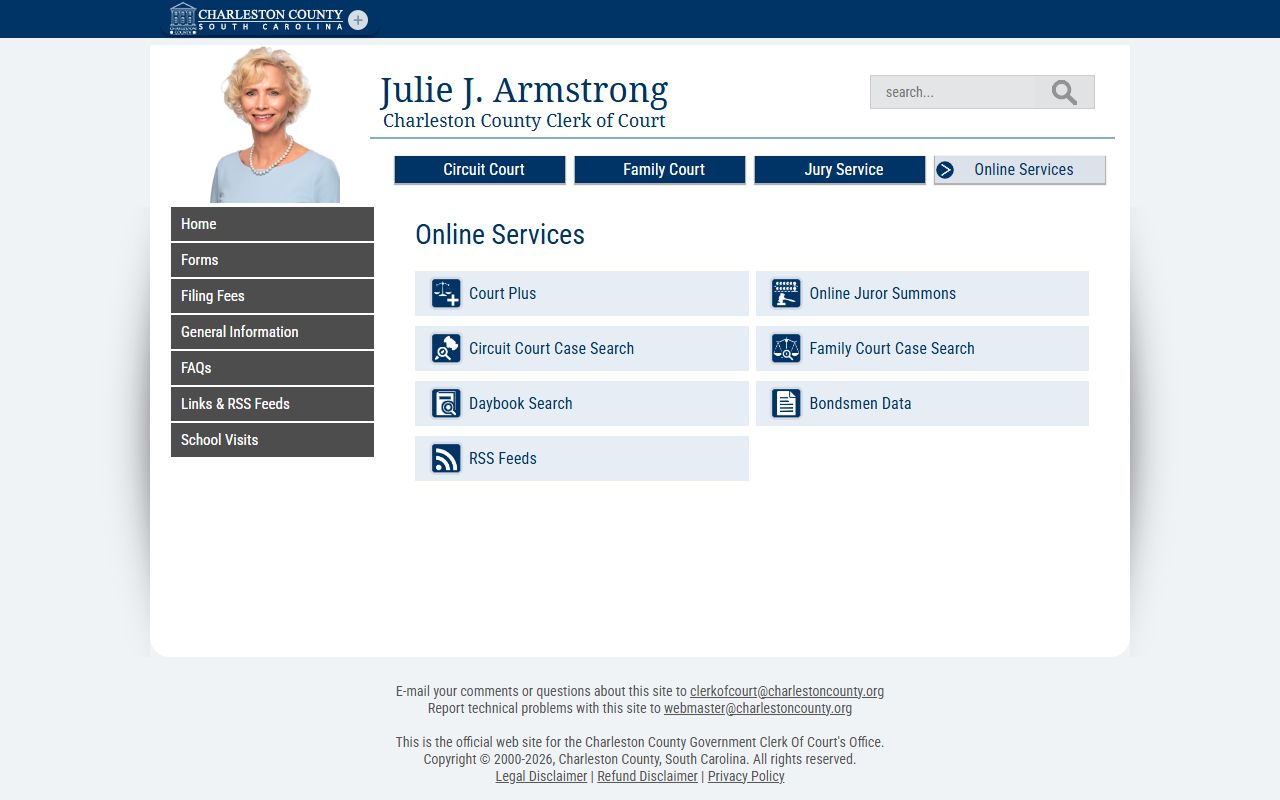Click the webmaster@charlestoncounty.org email link

[x=758, y=708]
